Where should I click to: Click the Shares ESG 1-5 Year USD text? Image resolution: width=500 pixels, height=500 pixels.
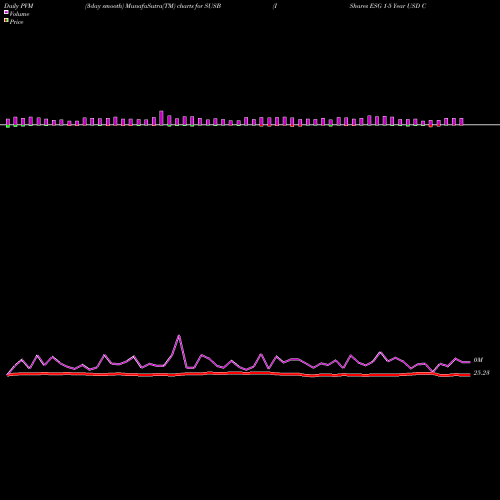pyautogui.click(x=385, y=6)
